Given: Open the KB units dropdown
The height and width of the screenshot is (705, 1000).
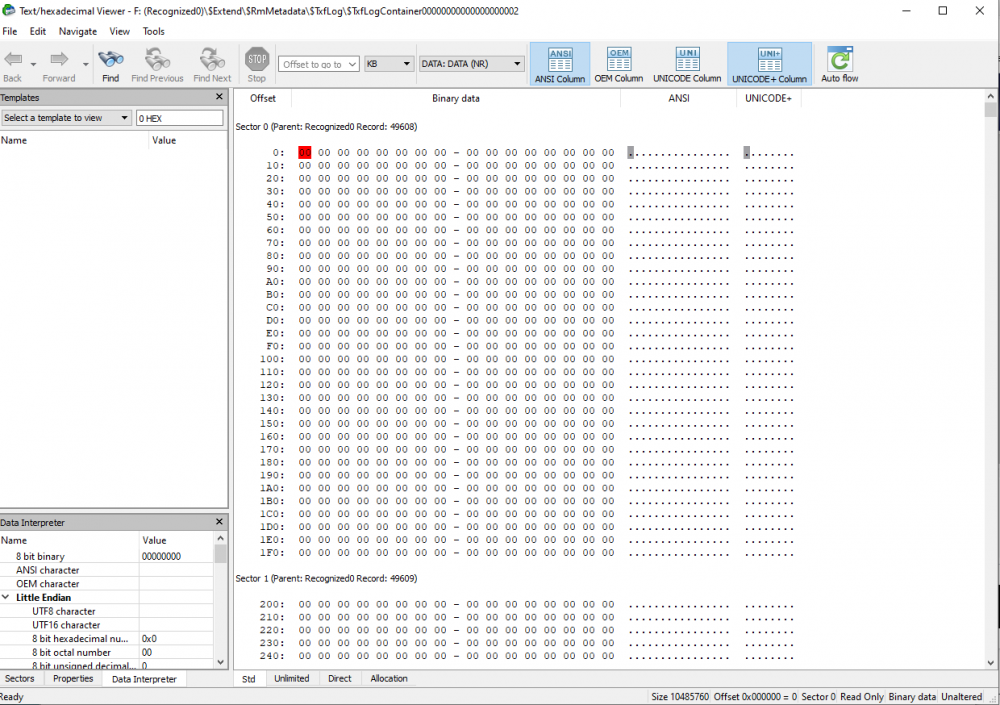Looking at the screenshot, I should coord(389,64).
